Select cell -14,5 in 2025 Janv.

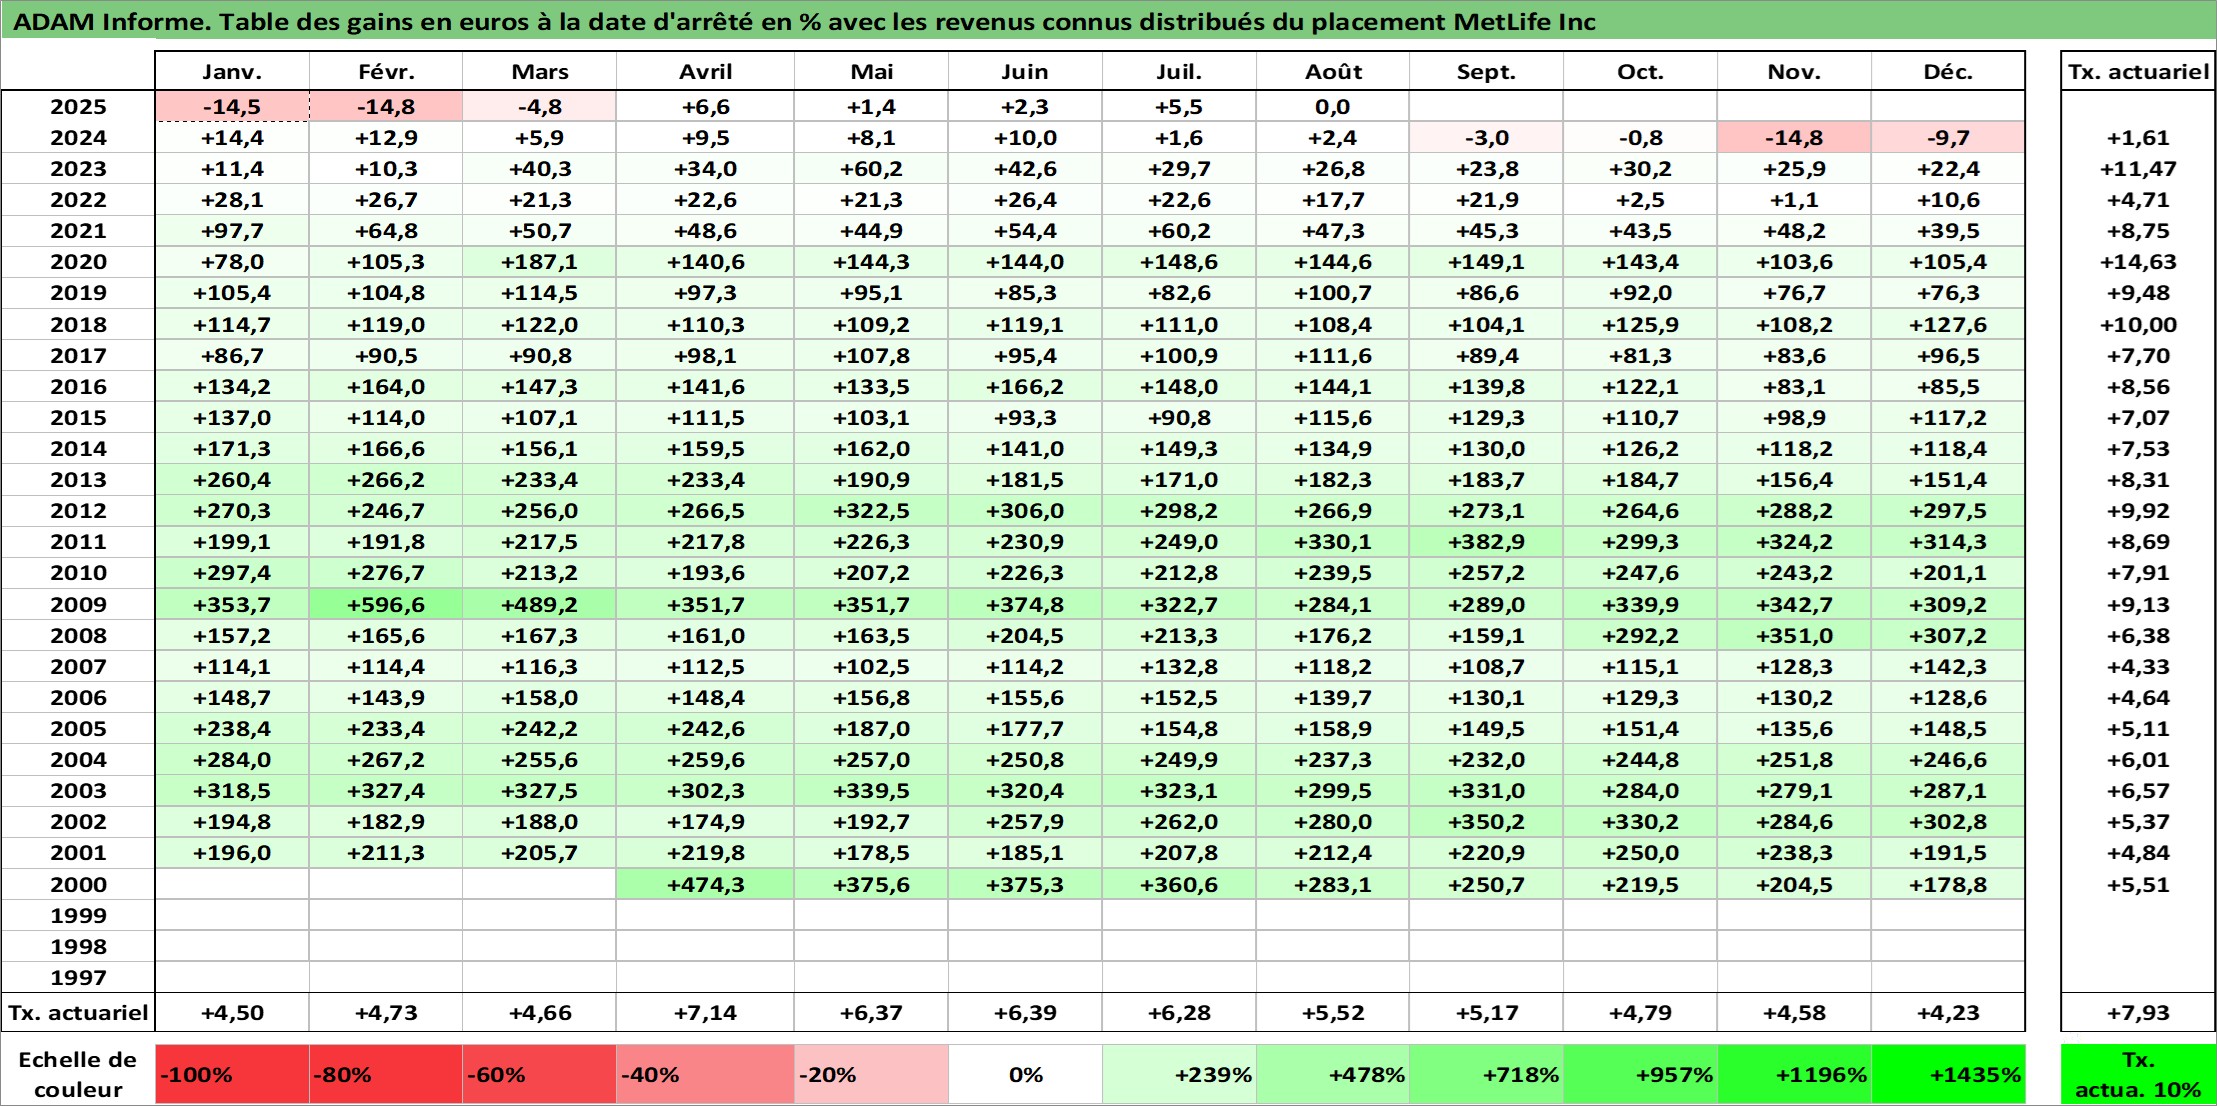click(x=232, y=107)
